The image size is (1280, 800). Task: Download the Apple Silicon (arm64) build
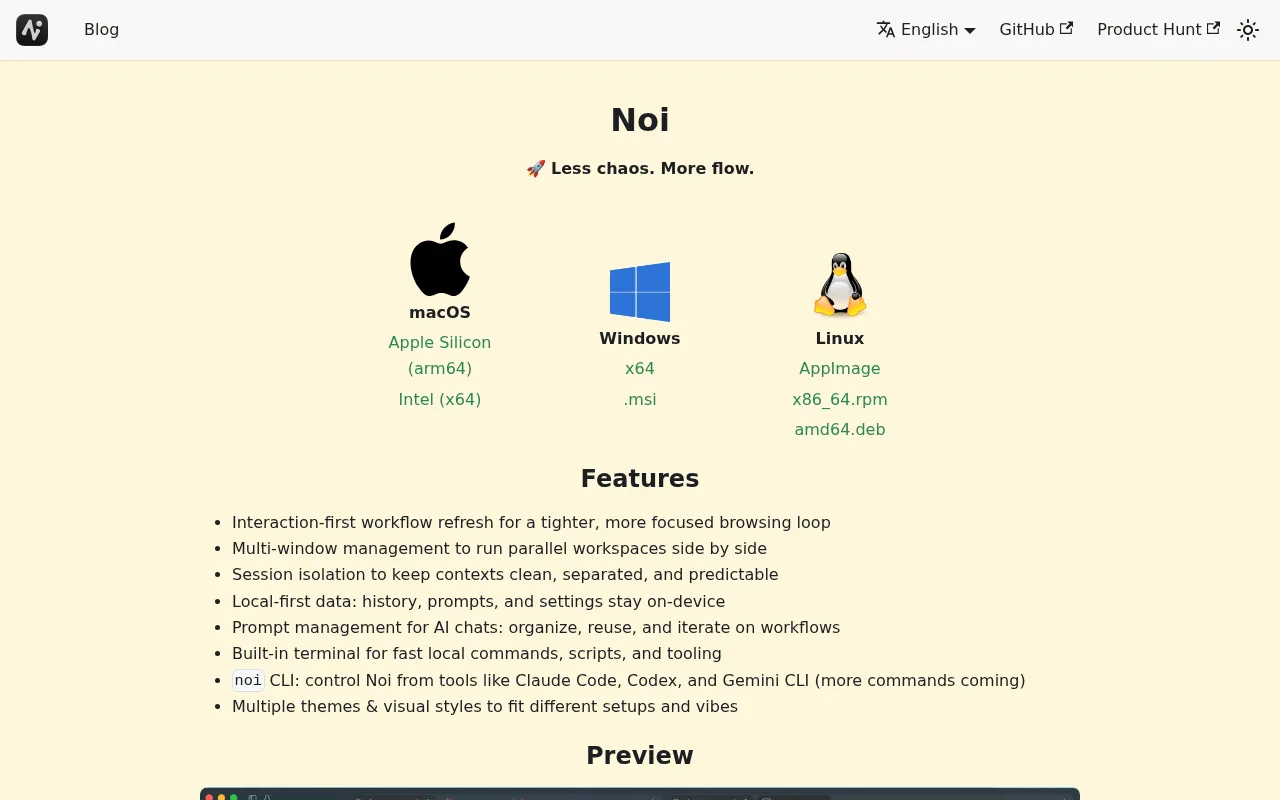(440, 355)
